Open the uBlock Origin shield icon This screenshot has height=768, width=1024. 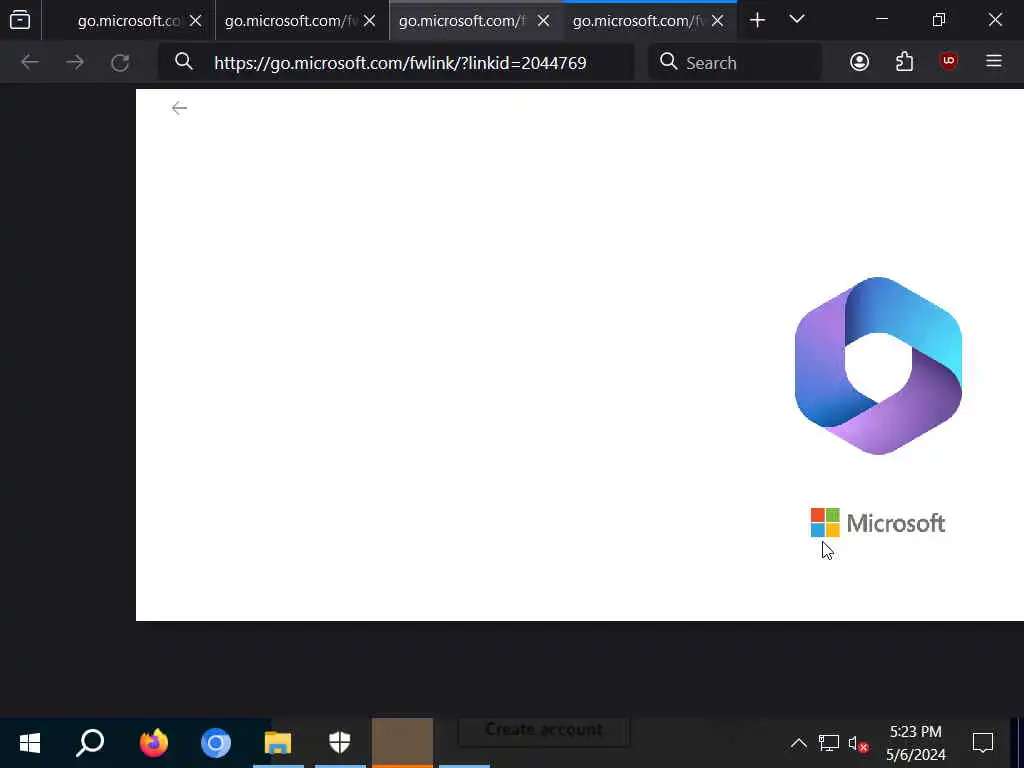coord(948,61)
